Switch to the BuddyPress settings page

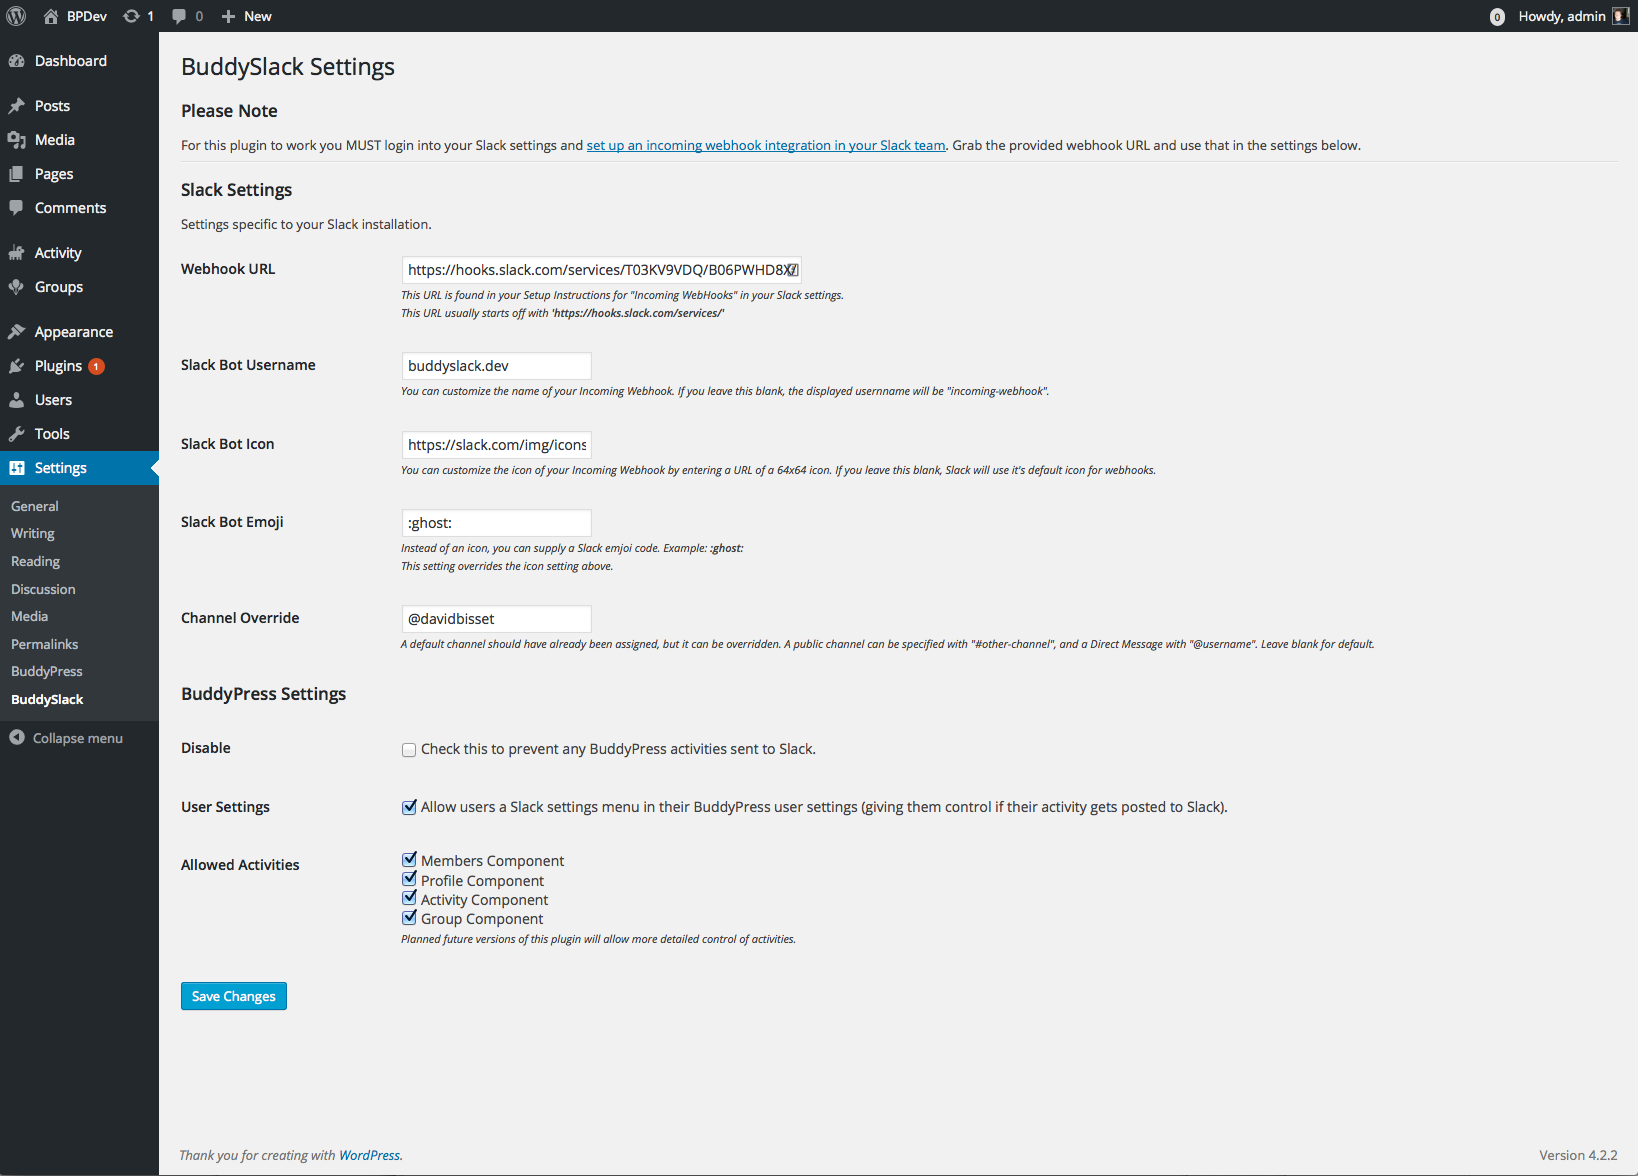pos(46,671)
